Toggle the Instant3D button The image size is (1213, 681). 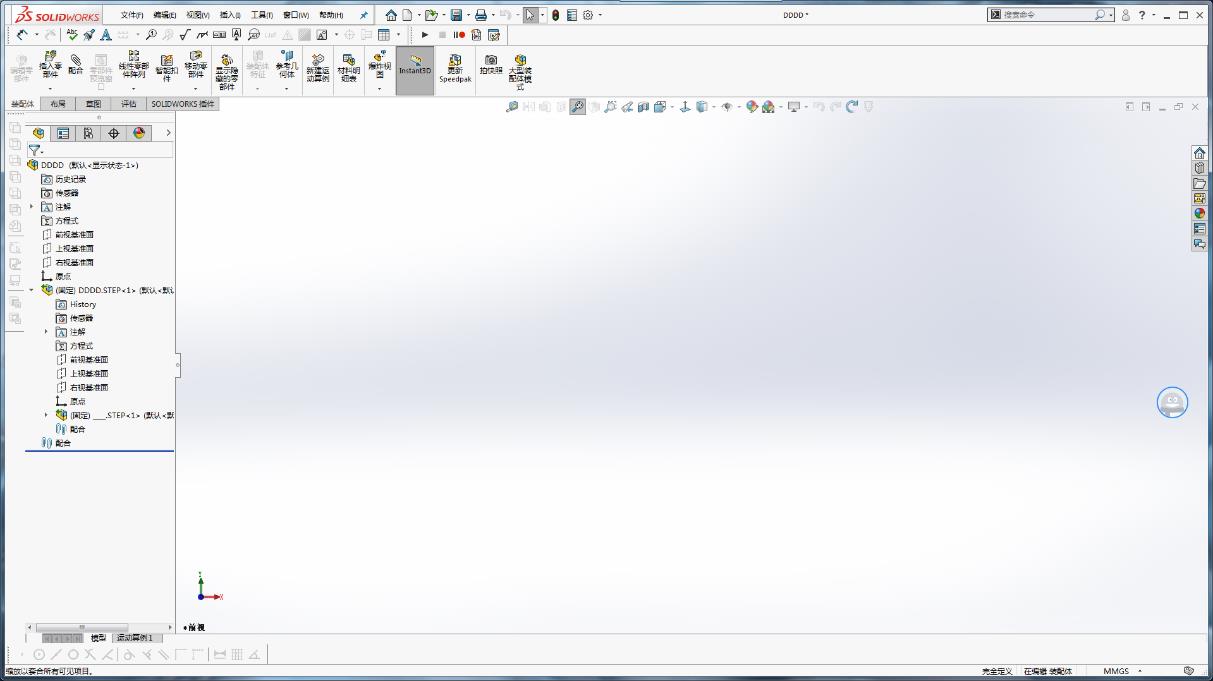pos(415,70)
